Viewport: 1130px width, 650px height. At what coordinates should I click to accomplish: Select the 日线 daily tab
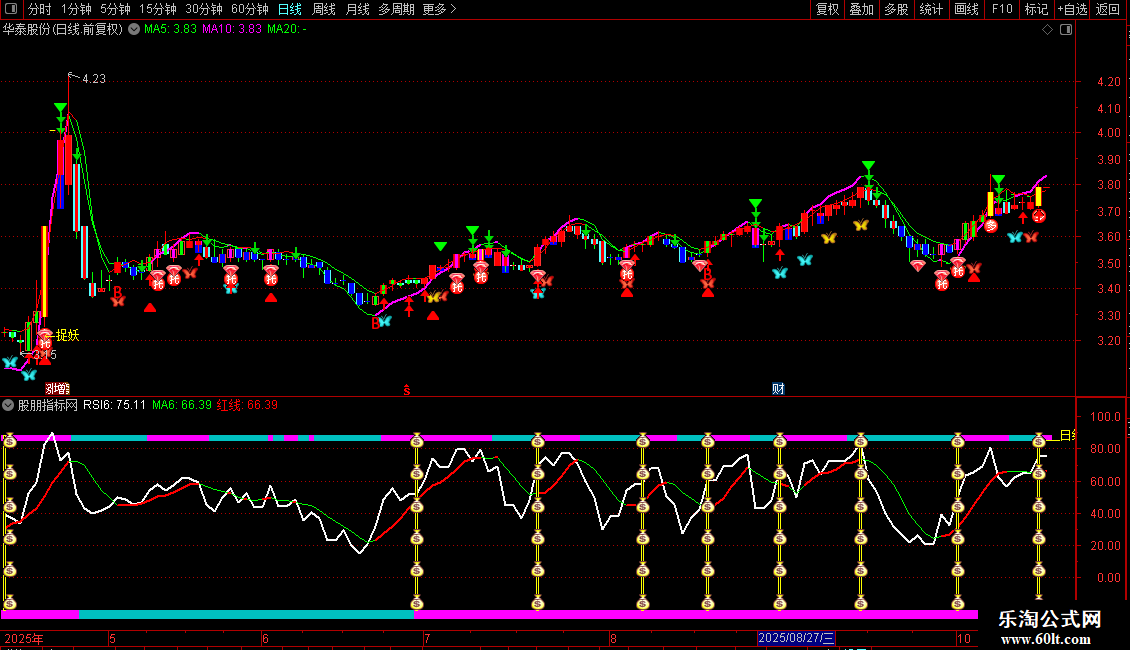(x=290, y=9)
